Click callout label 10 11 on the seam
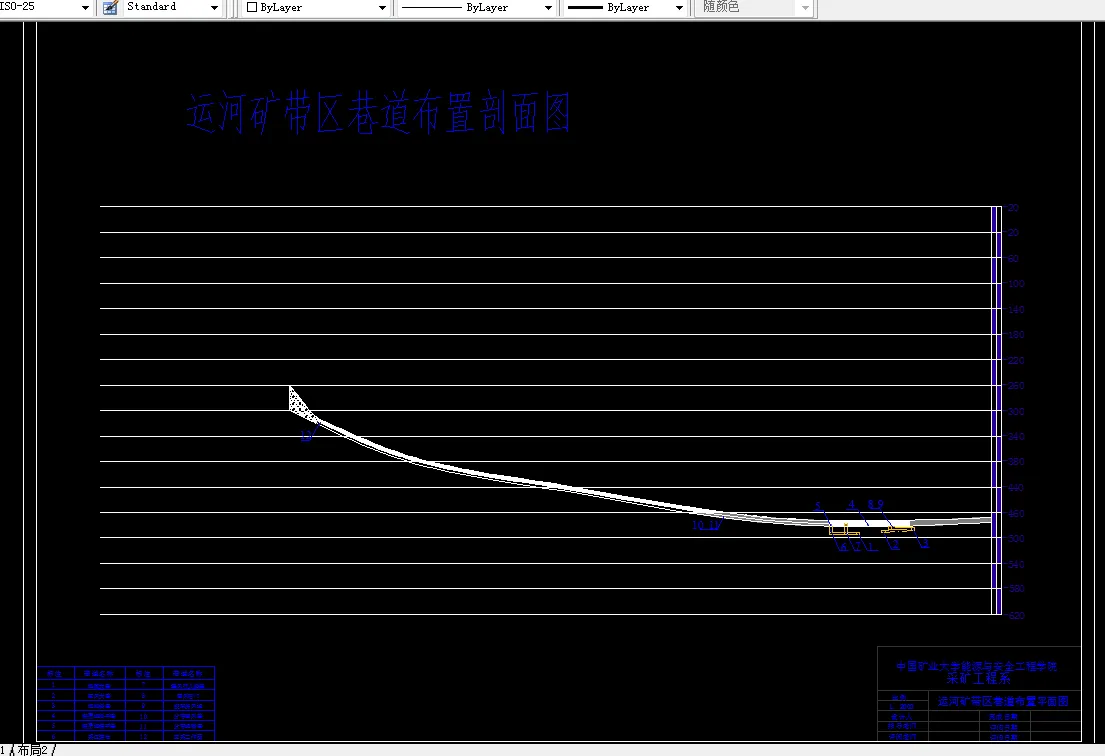 (x=706, y=525)
